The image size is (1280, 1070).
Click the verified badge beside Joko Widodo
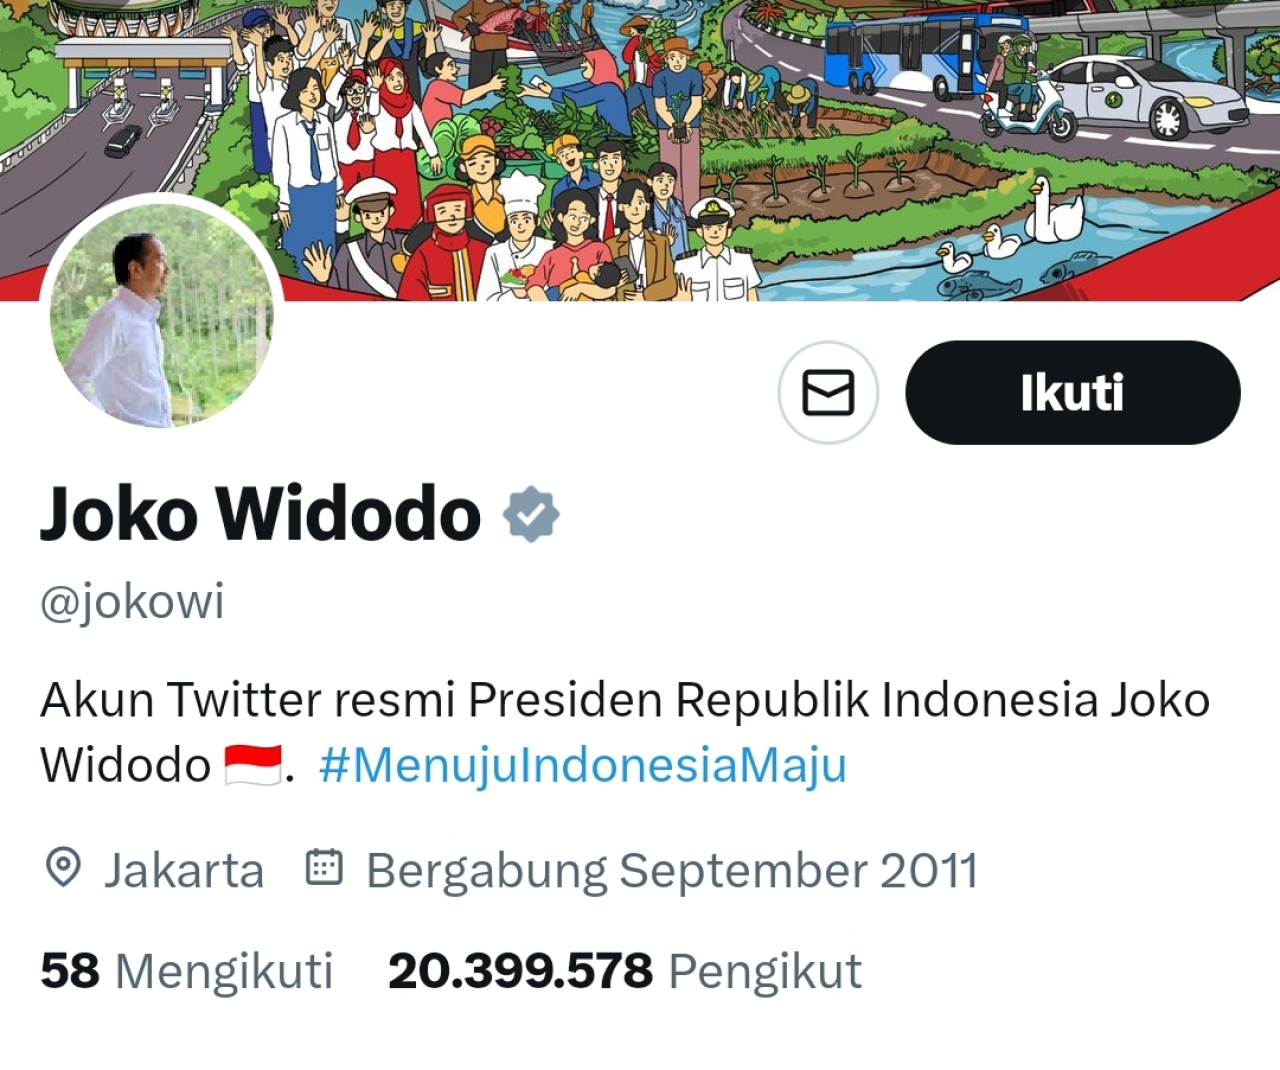pos(531,514)
